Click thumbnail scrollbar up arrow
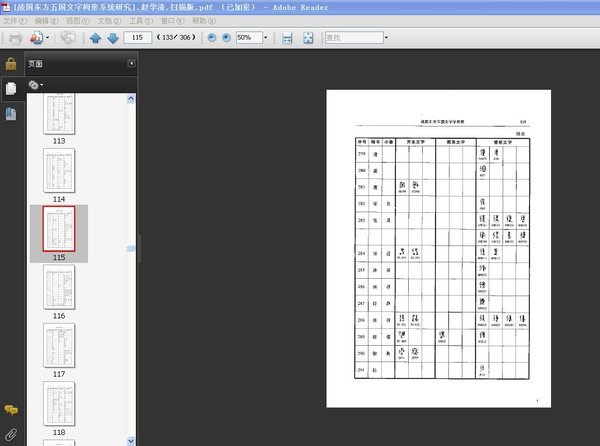 (130, 99)
